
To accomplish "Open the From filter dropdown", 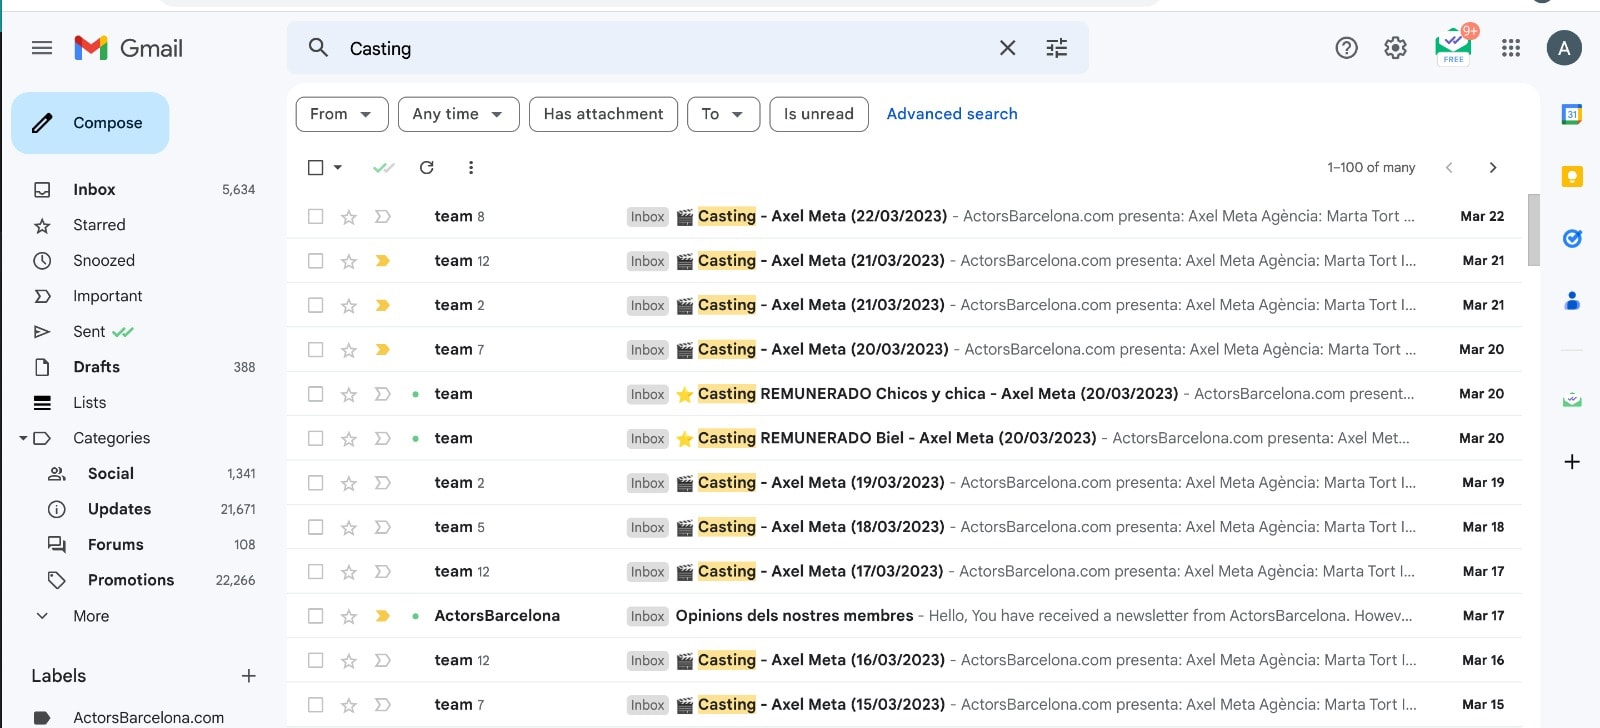I will (x=342, y=114).
